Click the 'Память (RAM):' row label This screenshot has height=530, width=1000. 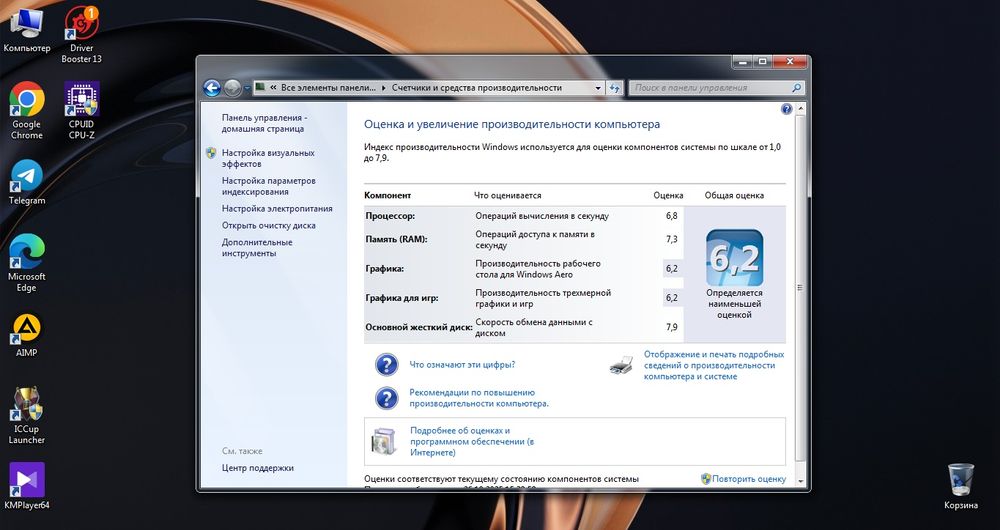pyautogui.click(x=396, y=239)
